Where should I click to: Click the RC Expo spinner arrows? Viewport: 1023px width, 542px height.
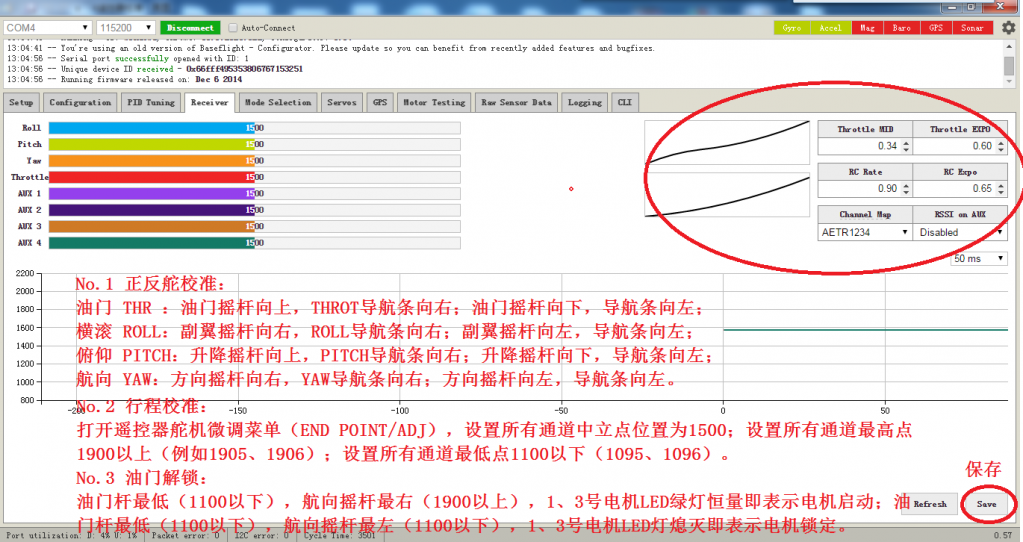1001,188
